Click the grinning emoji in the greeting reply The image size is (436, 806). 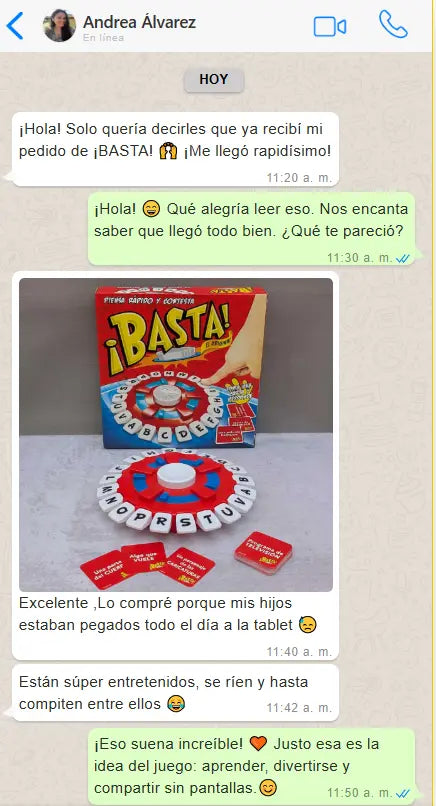coord(152,209)
